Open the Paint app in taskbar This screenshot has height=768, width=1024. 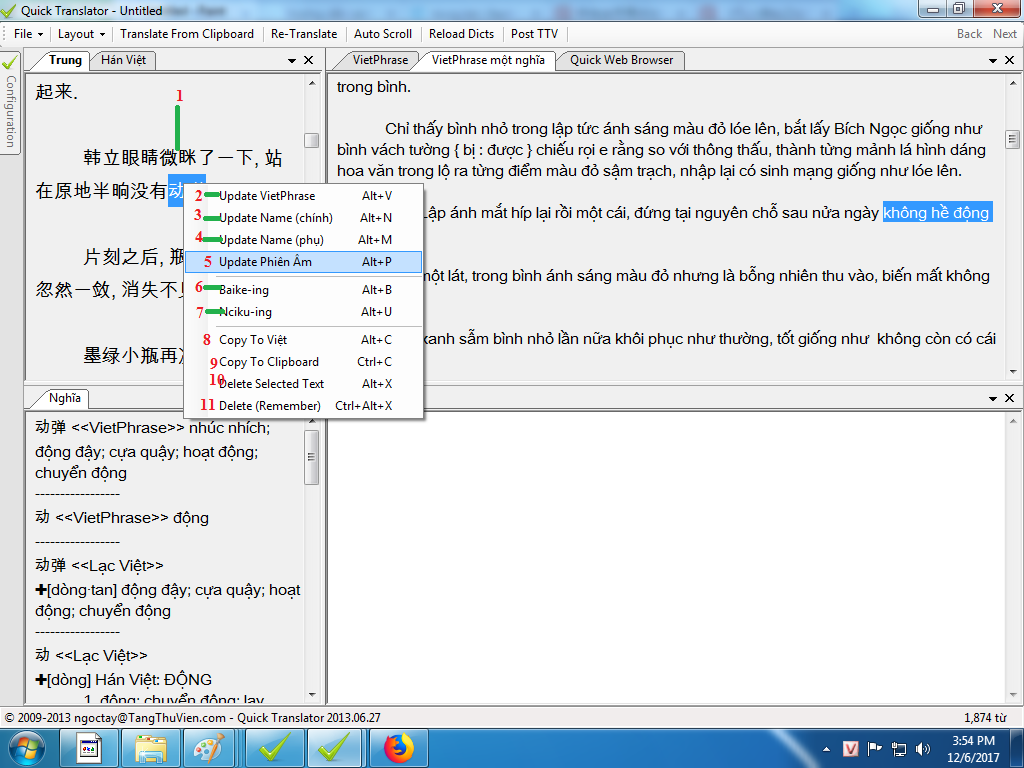pos(209,748)
